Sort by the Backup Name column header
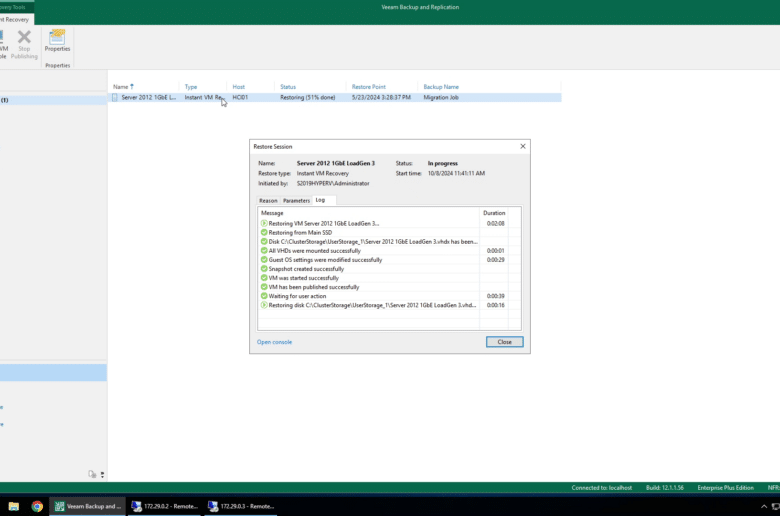This screenshot has height=516, width=780. [489, 87]
